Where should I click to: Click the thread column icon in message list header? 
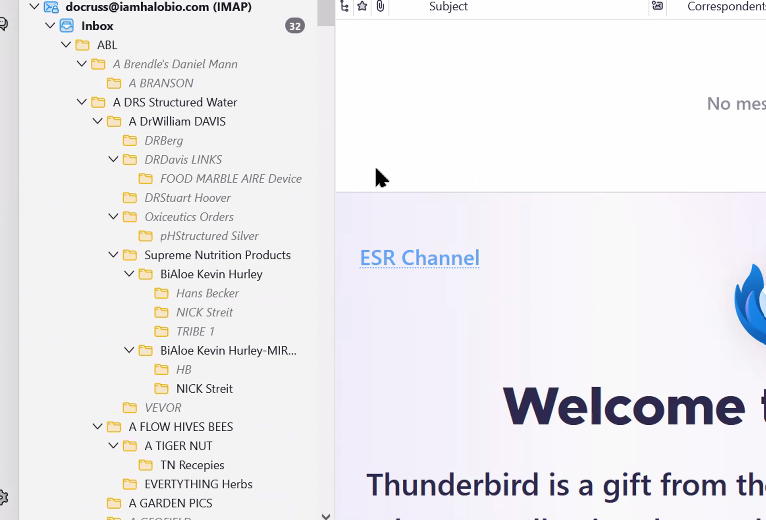(x=344, y=6)
